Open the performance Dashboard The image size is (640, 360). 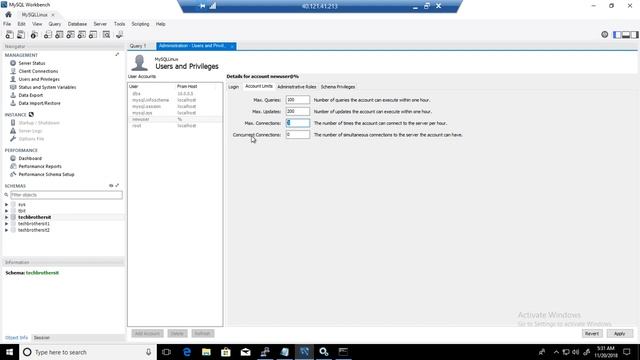(x=30, y=158)
